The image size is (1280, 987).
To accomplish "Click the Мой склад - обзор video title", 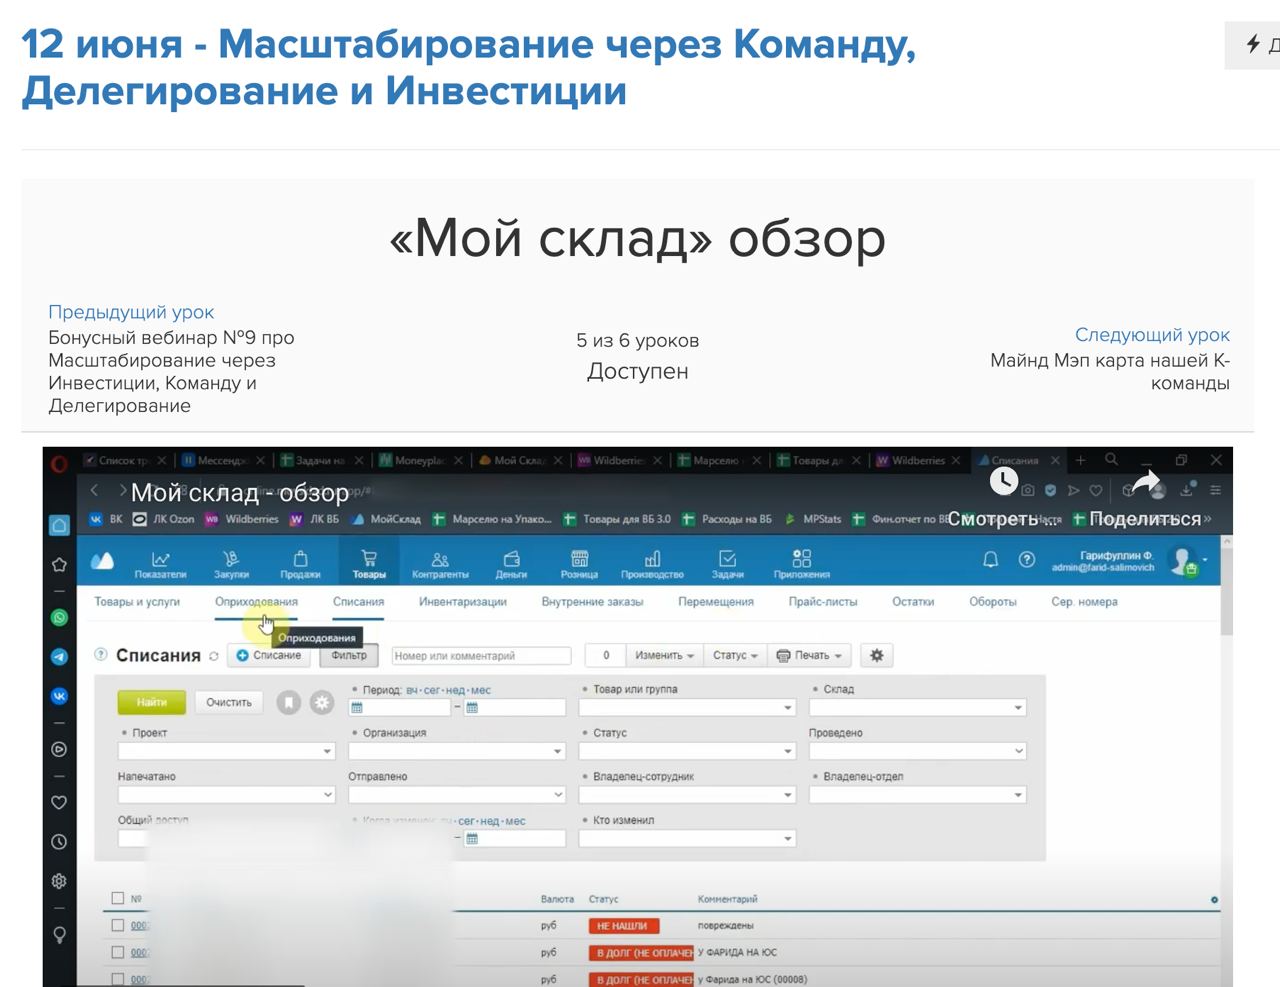I will point(240,493).
